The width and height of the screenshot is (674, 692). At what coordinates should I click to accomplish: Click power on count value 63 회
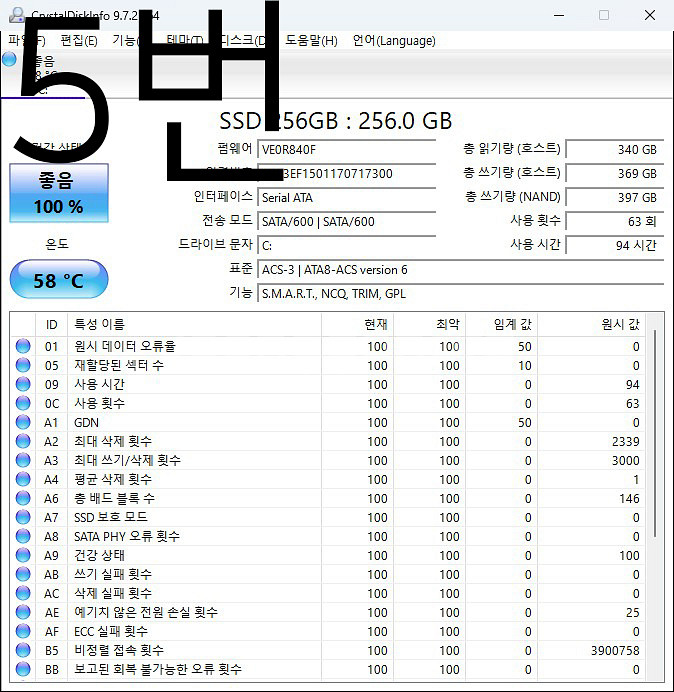615,221
